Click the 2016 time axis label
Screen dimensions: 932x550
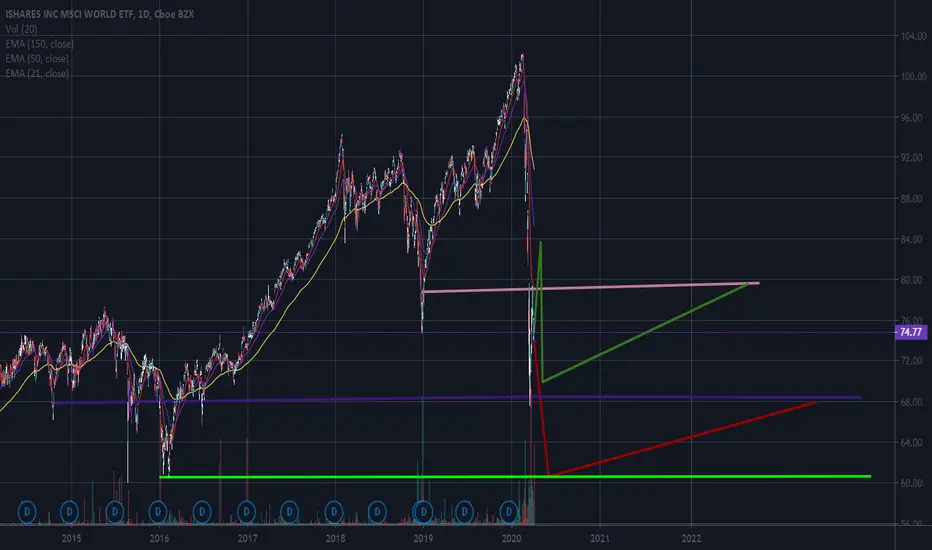159,539
